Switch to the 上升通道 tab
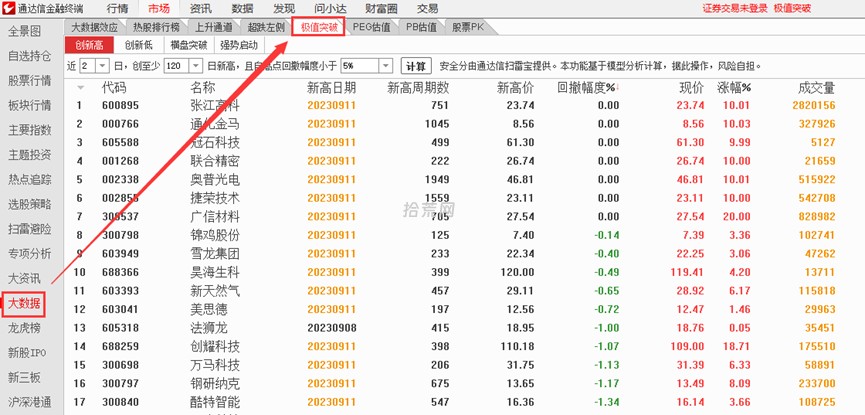Viewport: 865px width, 415px height. pyautogui.click(x=213, y=27)
